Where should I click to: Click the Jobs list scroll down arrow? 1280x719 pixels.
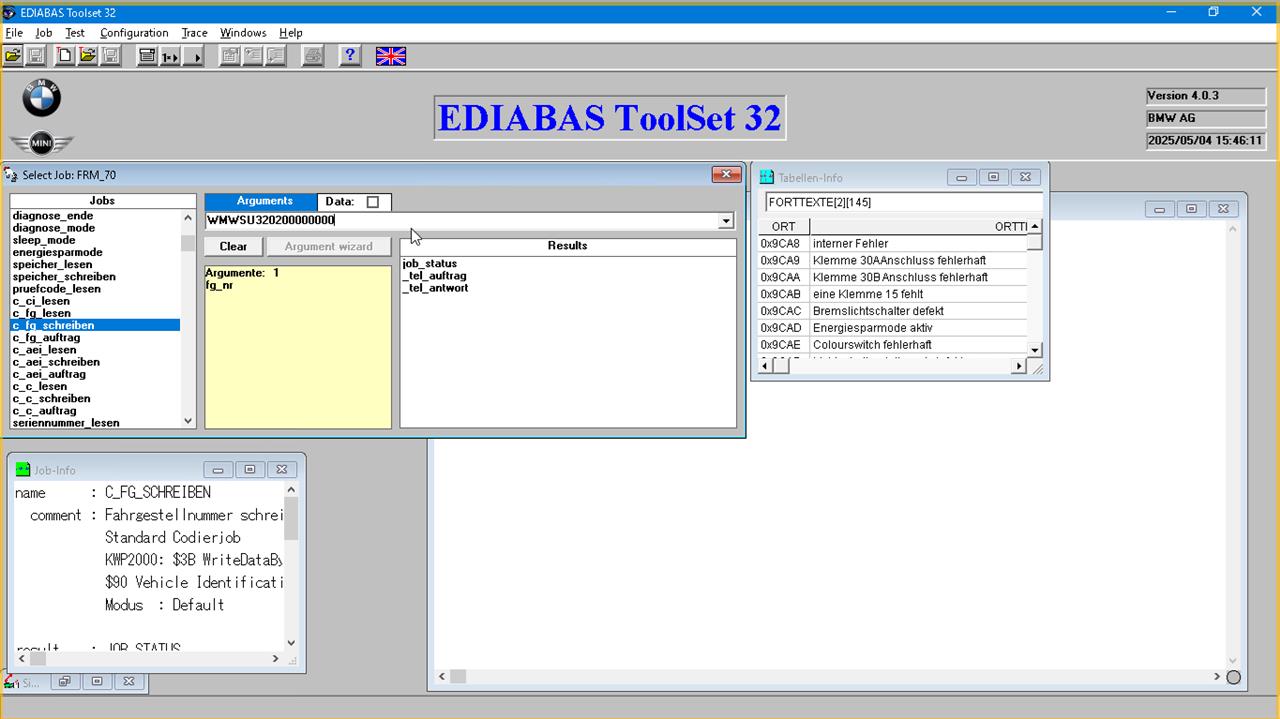pos(188,422)
